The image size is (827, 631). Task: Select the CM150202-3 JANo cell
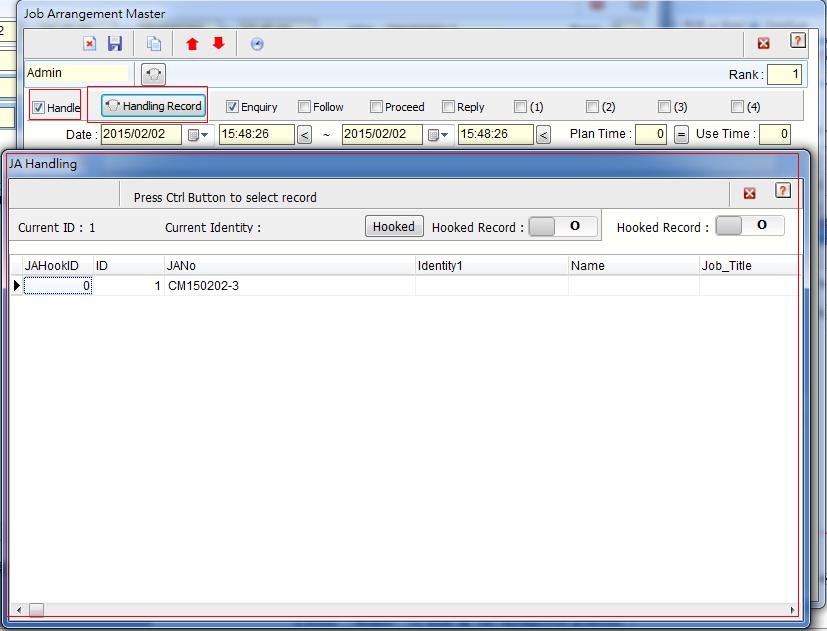[290, 286]
